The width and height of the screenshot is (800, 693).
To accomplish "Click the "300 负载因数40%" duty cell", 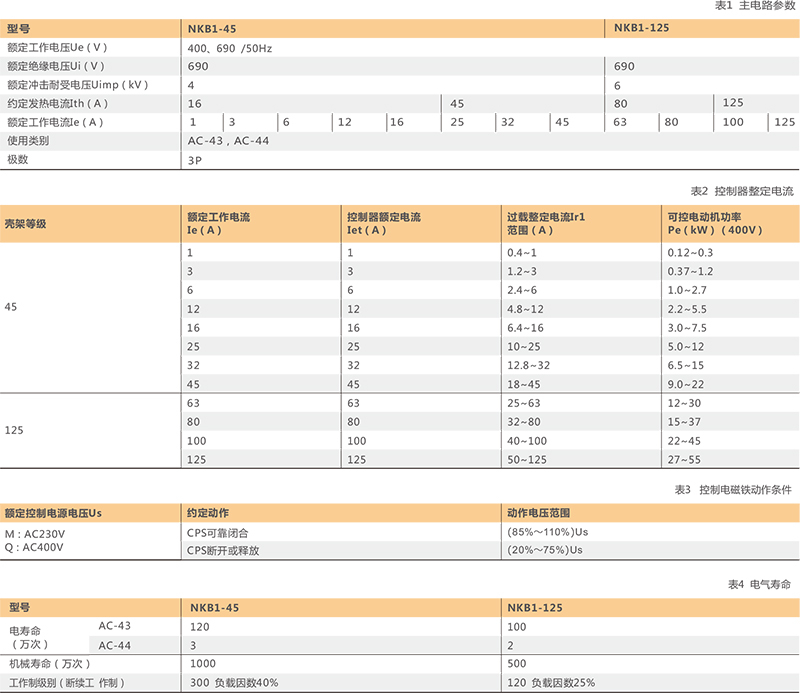I will (x=231, y=682).
